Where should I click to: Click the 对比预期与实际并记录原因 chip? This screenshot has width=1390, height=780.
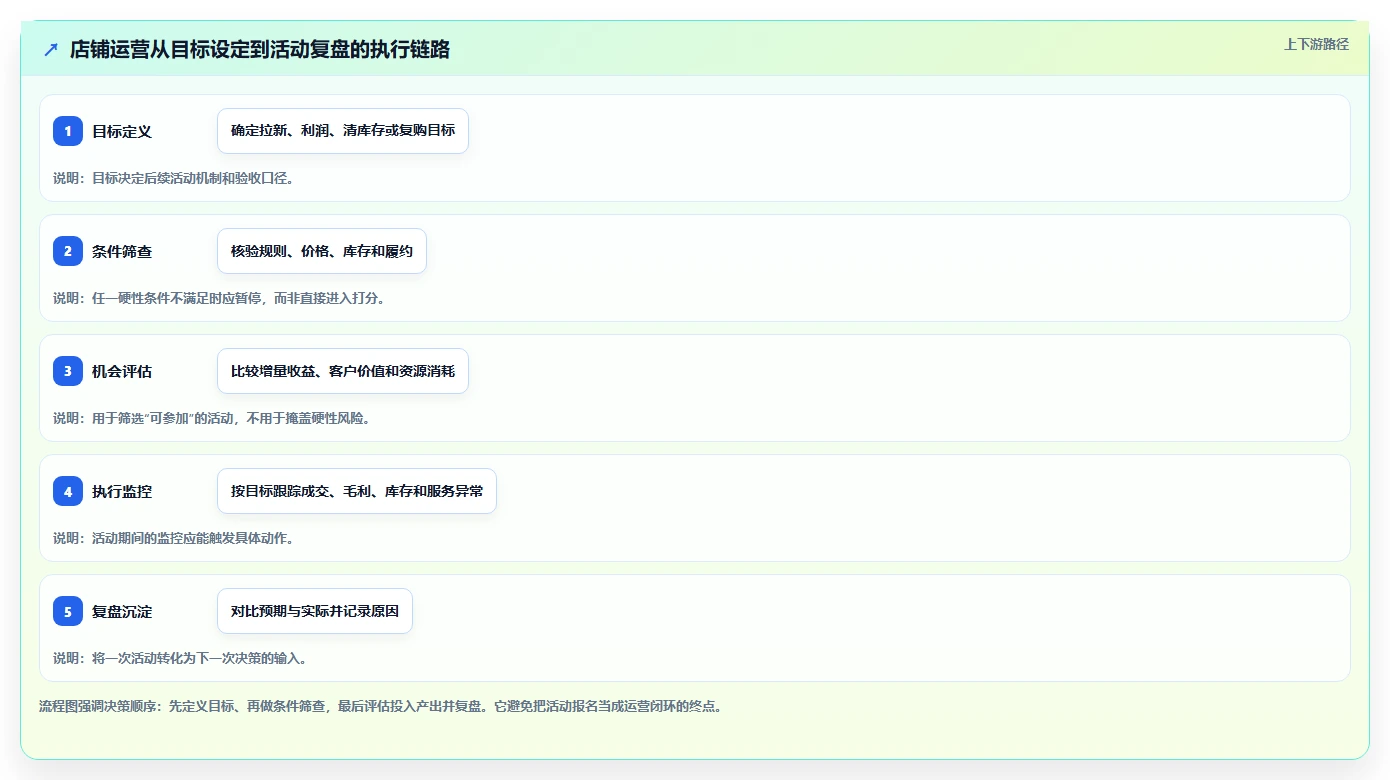tap(315, 611)
